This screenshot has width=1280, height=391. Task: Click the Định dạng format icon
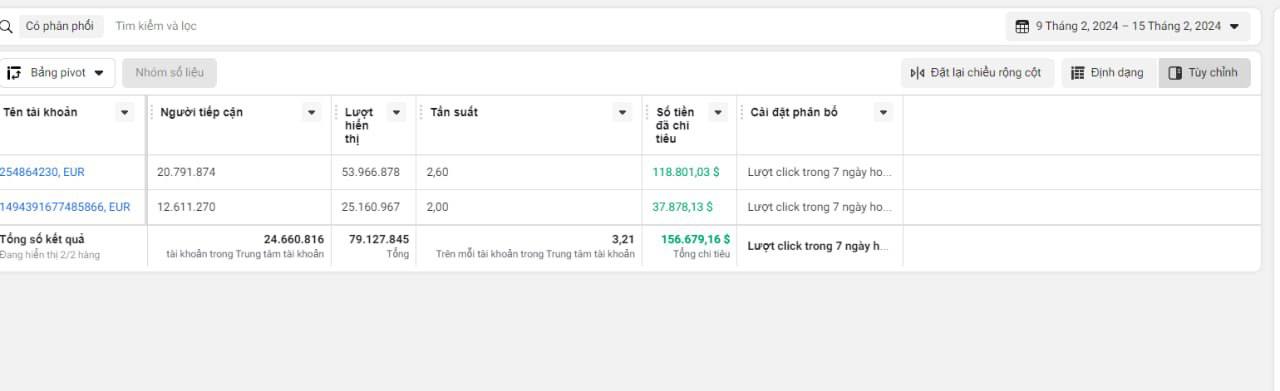[x=1078, y=73]
